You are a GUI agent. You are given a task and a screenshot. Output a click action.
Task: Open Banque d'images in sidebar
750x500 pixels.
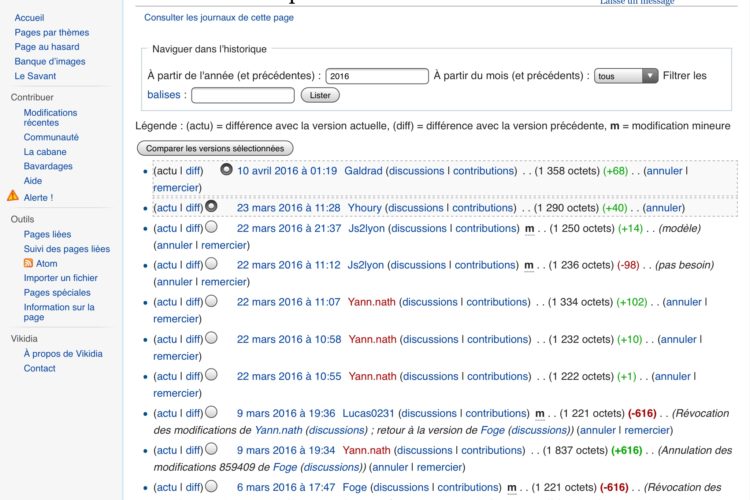(x=50, y=61)
